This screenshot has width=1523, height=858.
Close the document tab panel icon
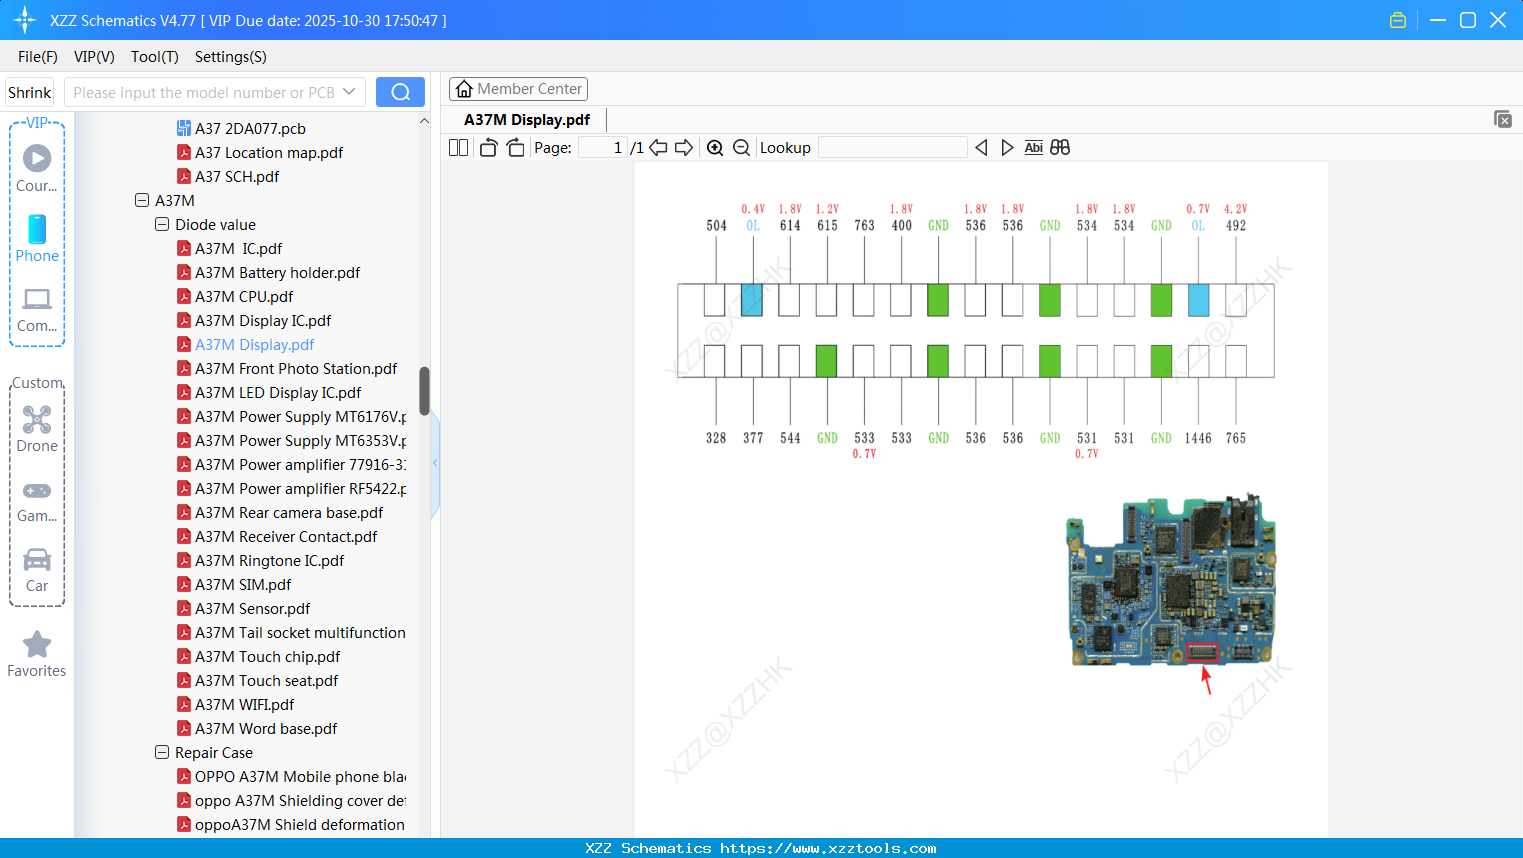1502,119
